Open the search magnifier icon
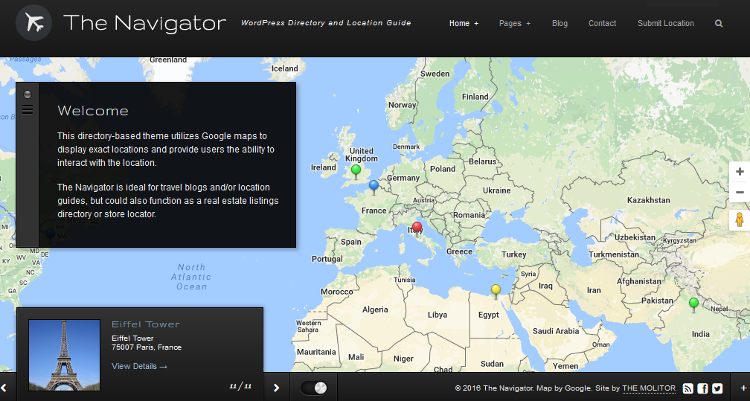This screenshot has height=401, width=750. (718, 23)
